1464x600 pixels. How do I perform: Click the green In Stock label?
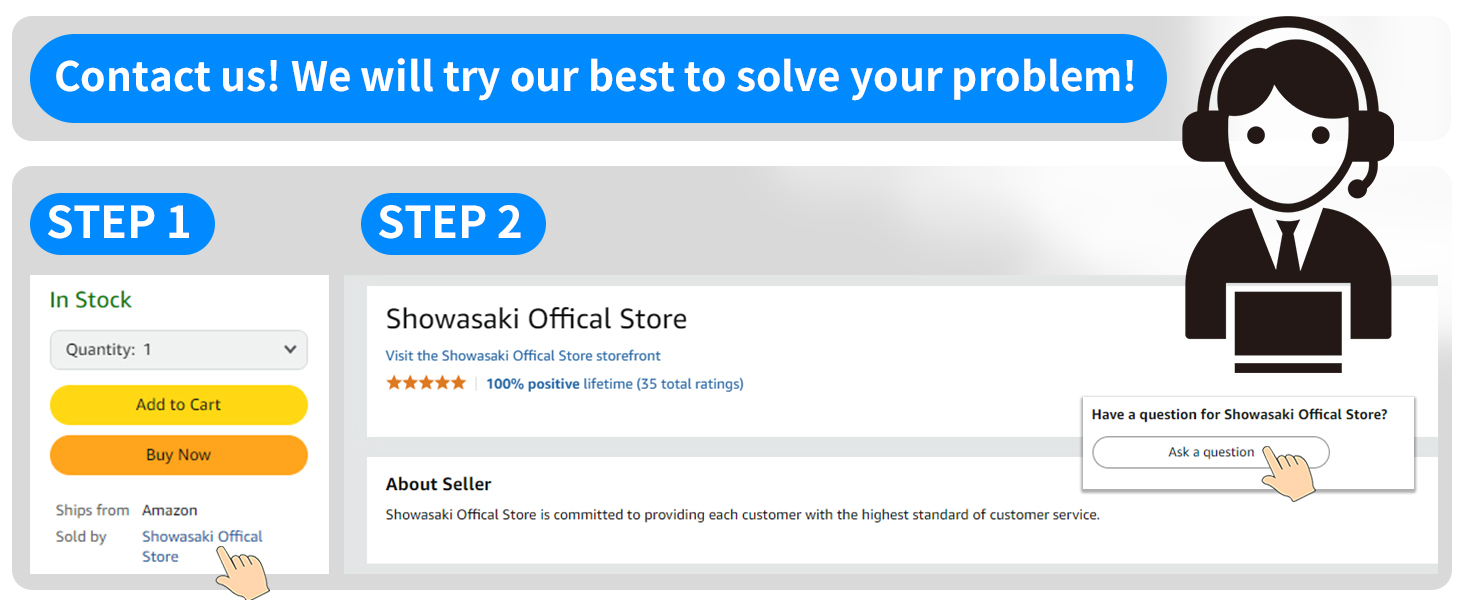(x=91, y=300)
